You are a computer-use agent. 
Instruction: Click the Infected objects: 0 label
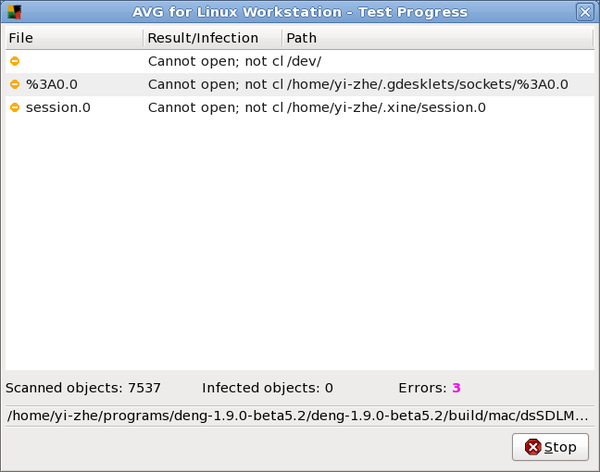point(267,388)
